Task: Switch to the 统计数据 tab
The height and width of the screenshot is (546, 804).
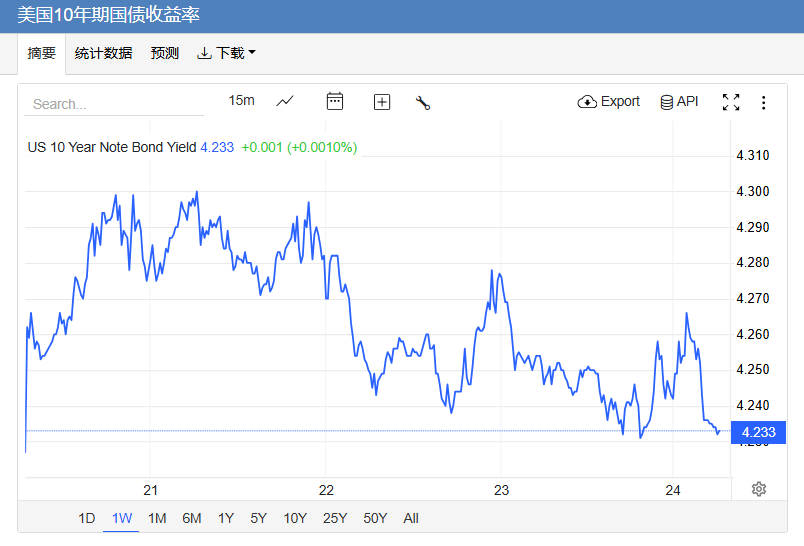Action: click(x=104, y=53)
